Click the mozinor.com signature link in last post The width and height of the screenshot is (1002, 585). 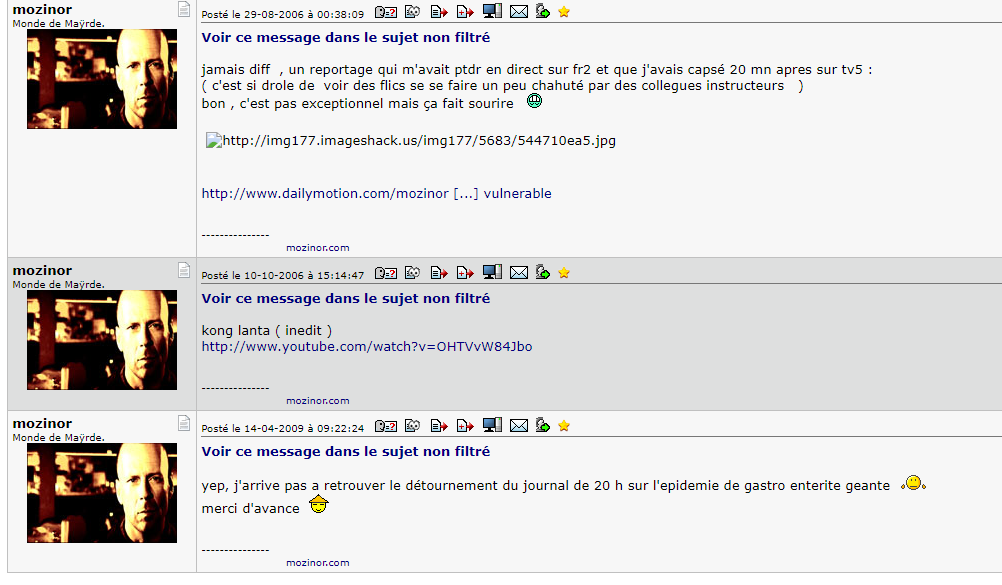(318, 563)
